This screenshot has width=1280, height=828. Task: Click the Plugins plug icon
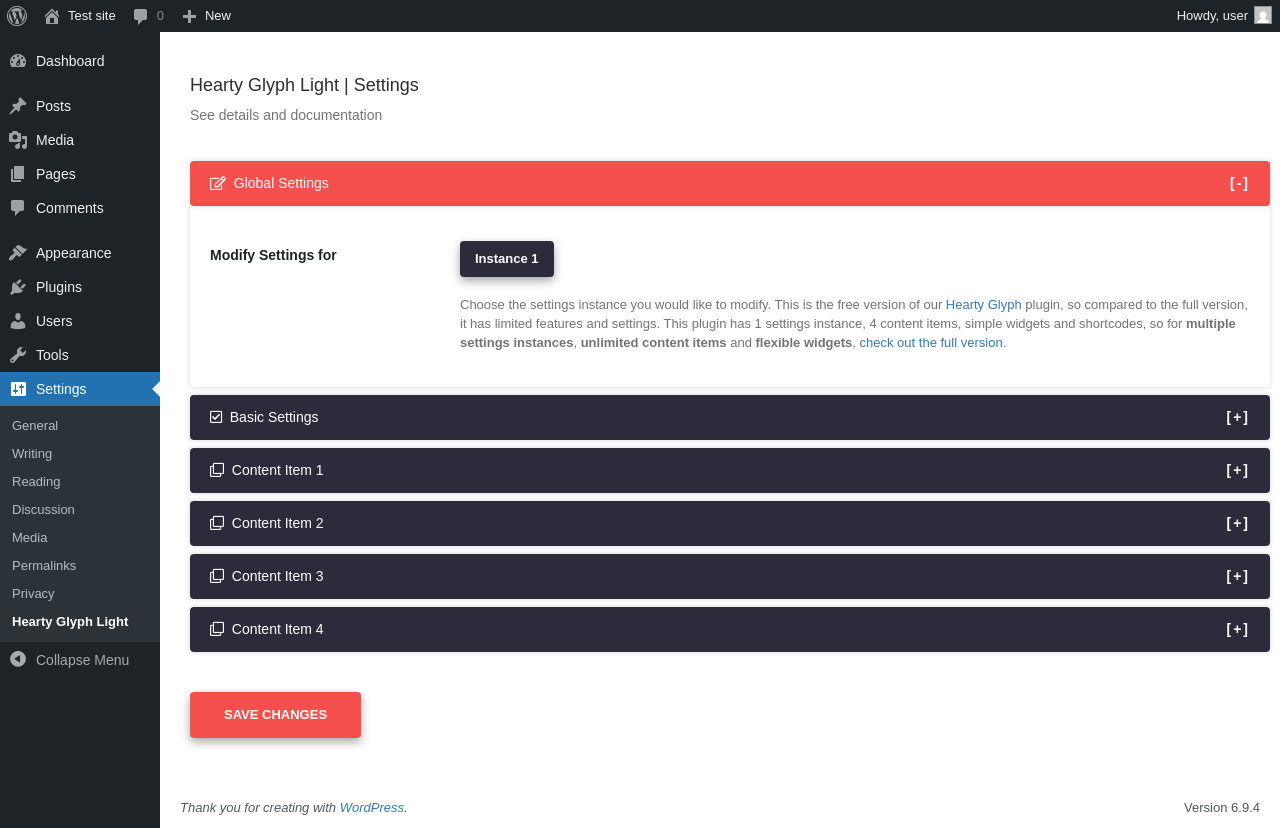tap(18, 287)
